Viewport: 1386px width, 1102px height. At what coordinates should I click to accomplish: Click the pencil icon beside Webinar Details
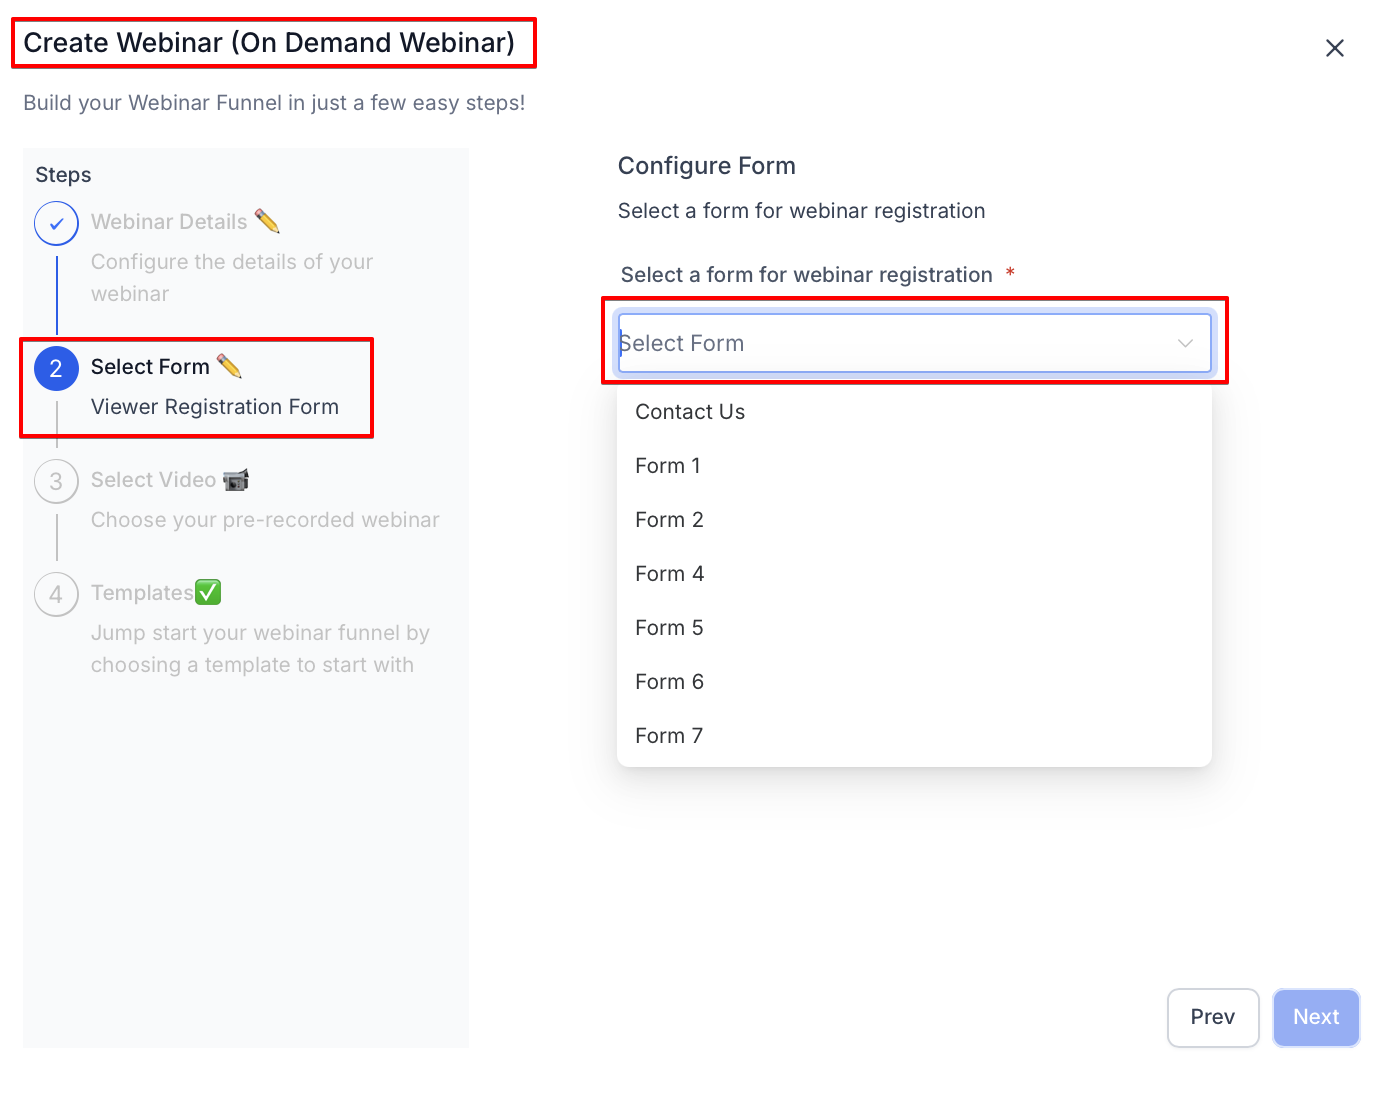tap(267, 221)
